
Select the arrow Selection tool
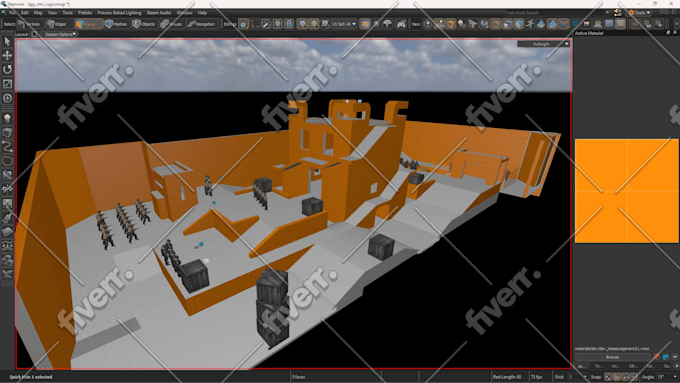pos(7,42)
